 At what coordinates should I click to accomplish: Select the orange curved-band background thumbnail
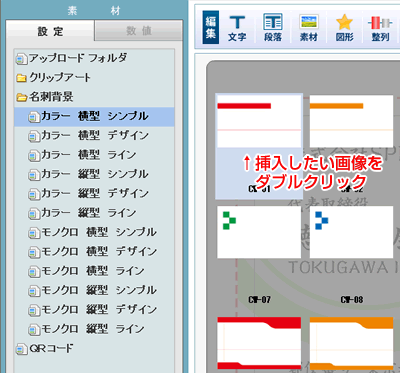(351, 343)
